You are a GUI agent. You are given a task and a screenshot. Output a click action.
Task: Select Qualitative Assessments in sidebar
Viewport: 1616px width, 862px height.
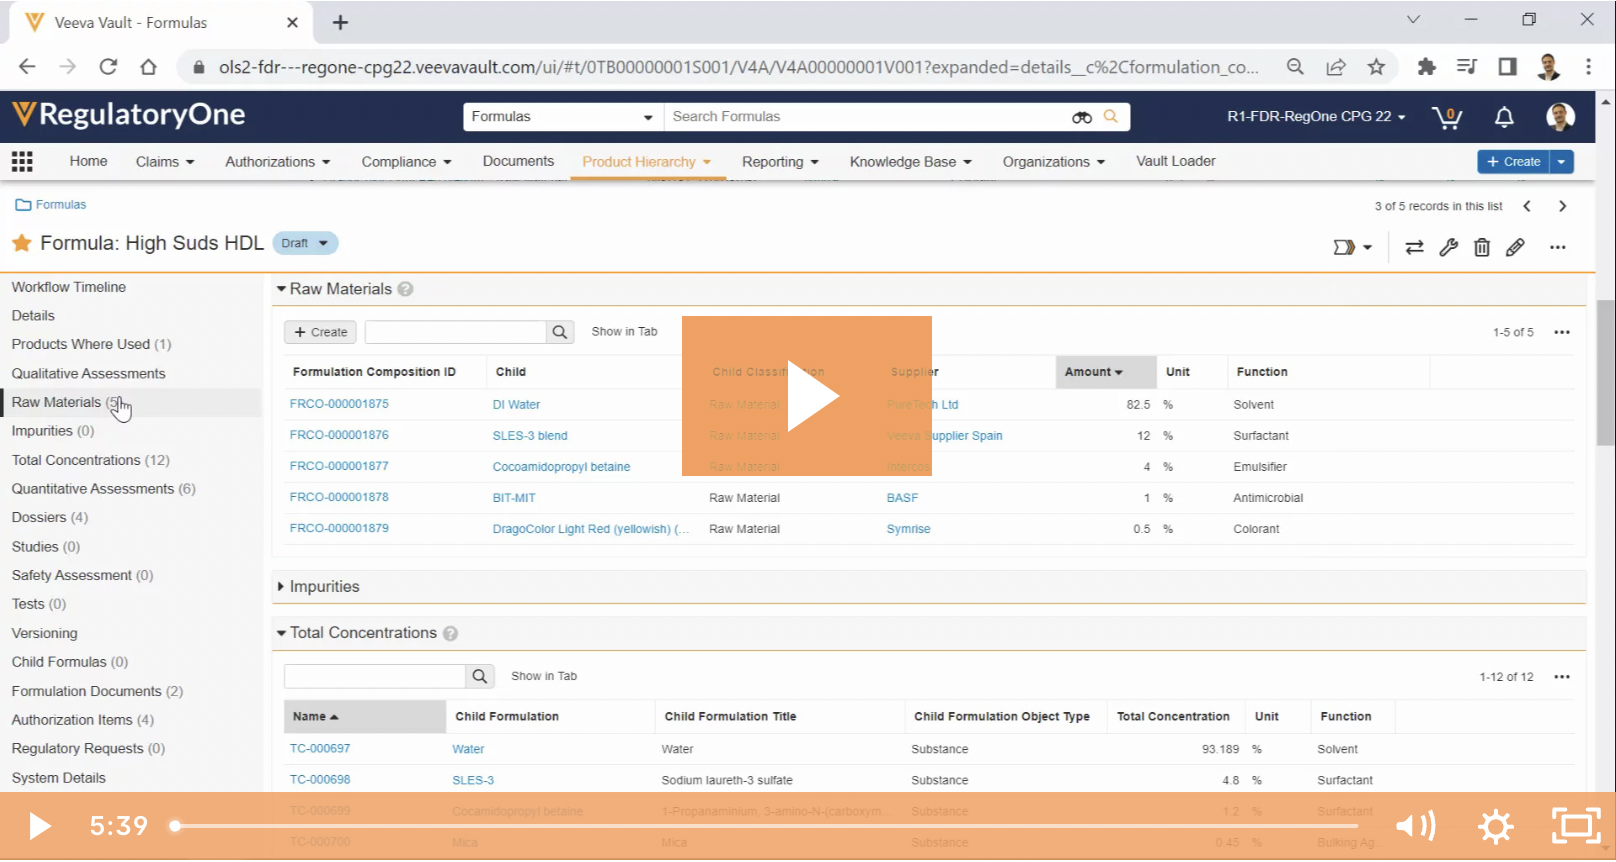[x=89, y=374]
